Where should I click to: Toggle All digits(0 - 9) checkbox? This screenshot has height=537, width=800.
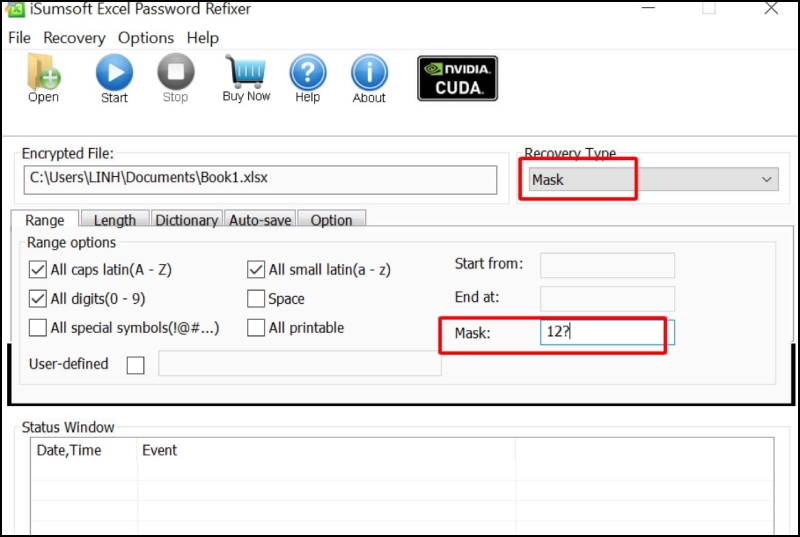point(38,299)
